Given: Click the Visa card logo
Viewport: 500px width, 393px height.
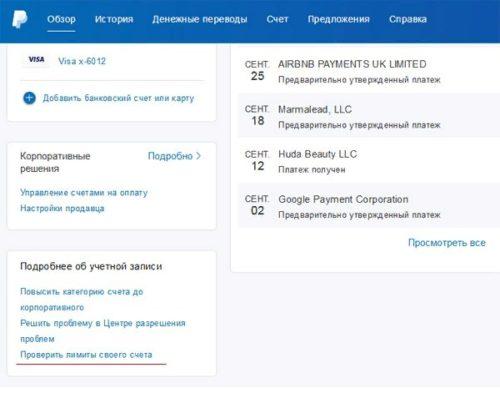Looking at the screenshot, I should coord(36,60).
